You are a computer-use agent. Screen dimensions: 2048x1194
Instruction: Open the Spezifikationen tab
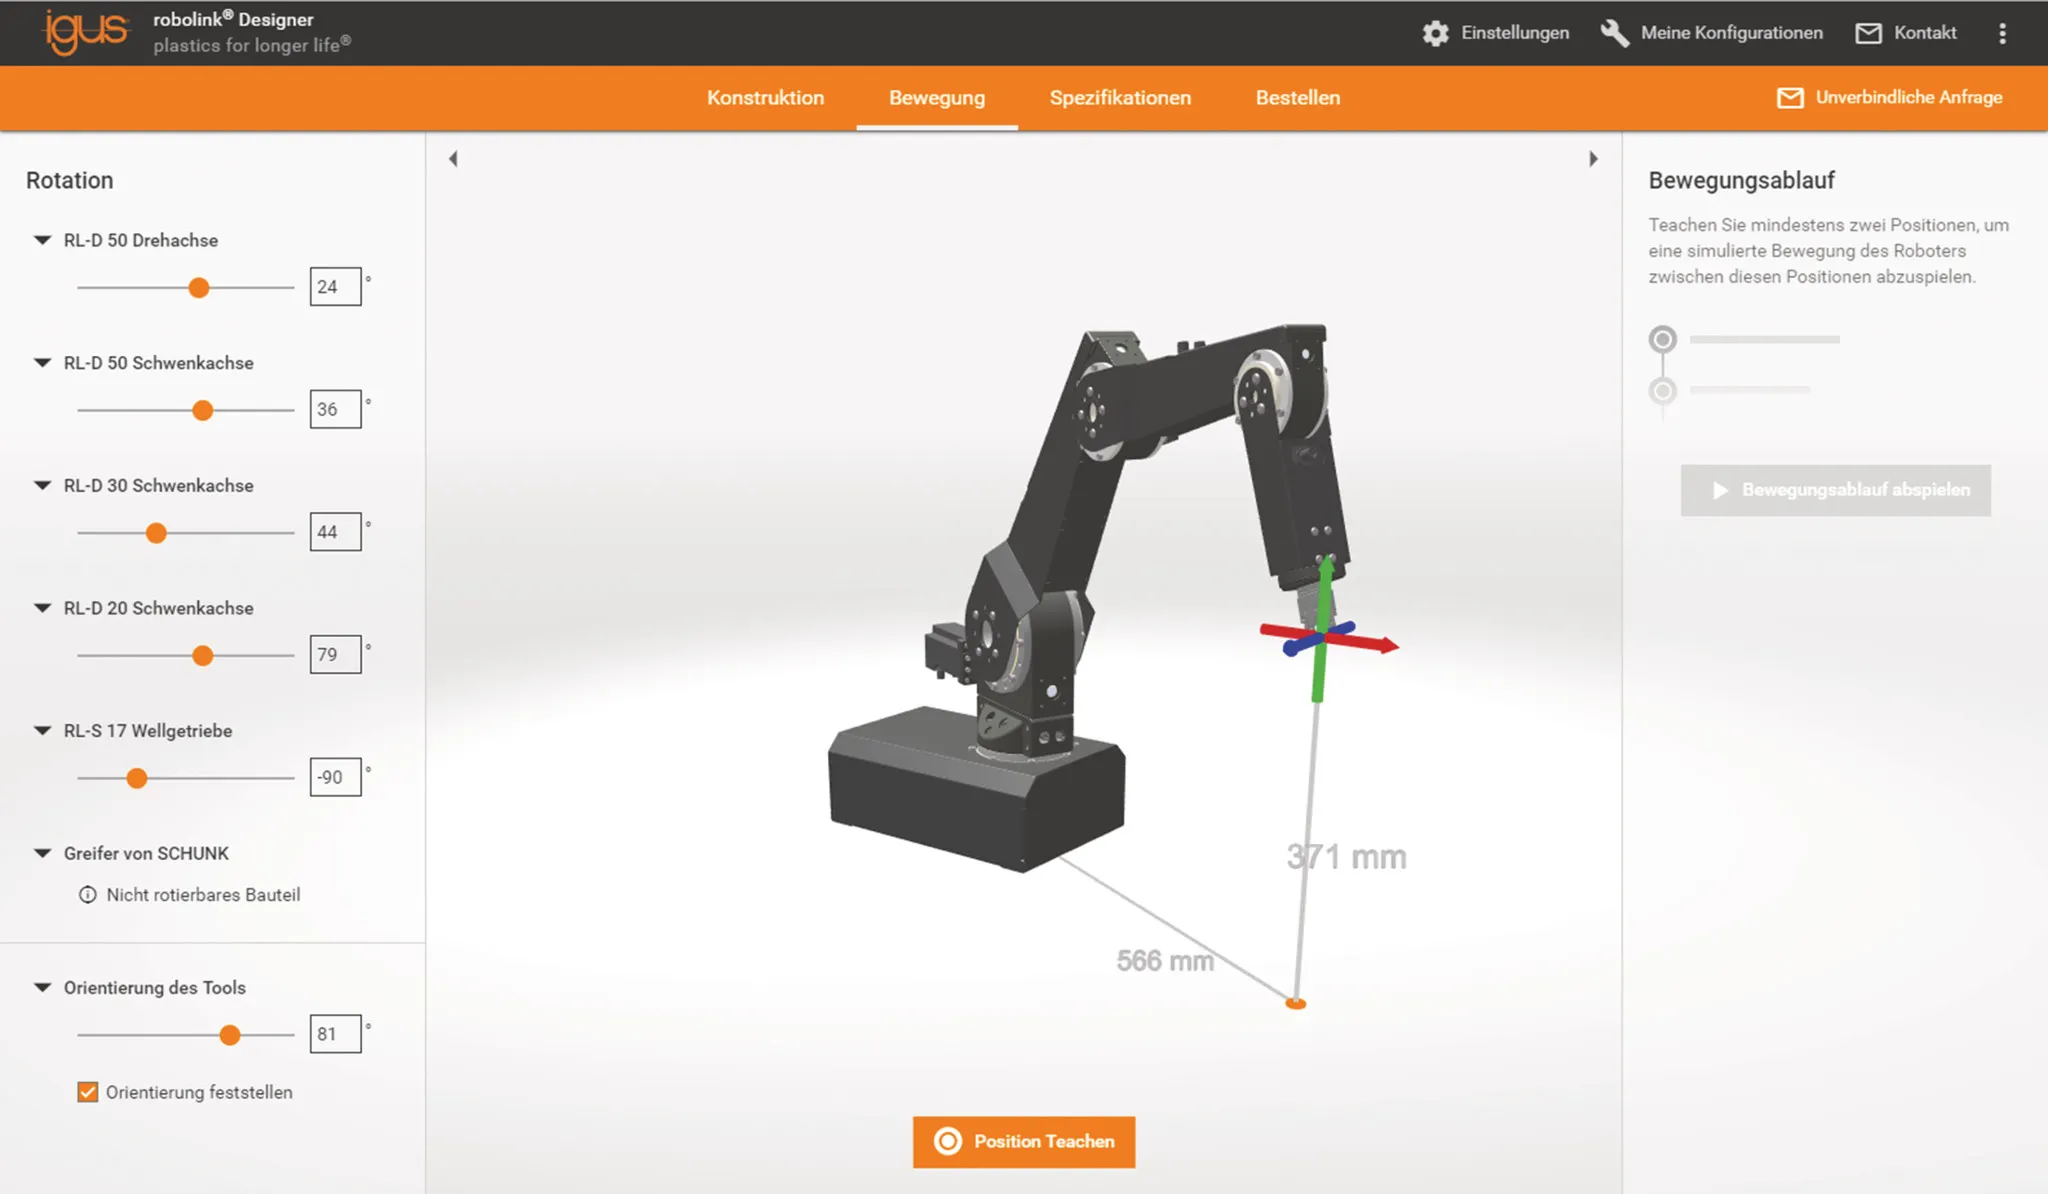point(1120,97)
